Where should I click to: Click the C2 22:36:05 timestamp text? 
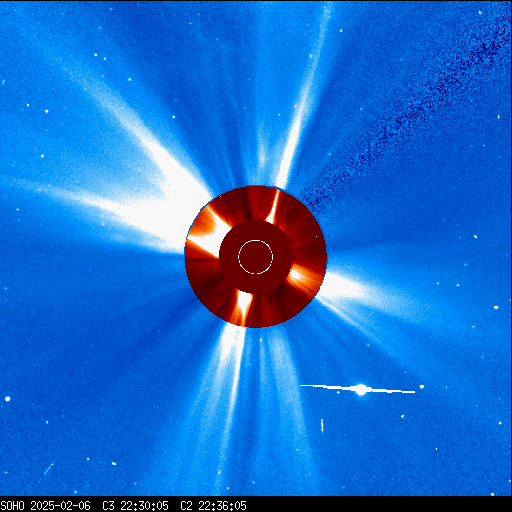pos(213,506)
